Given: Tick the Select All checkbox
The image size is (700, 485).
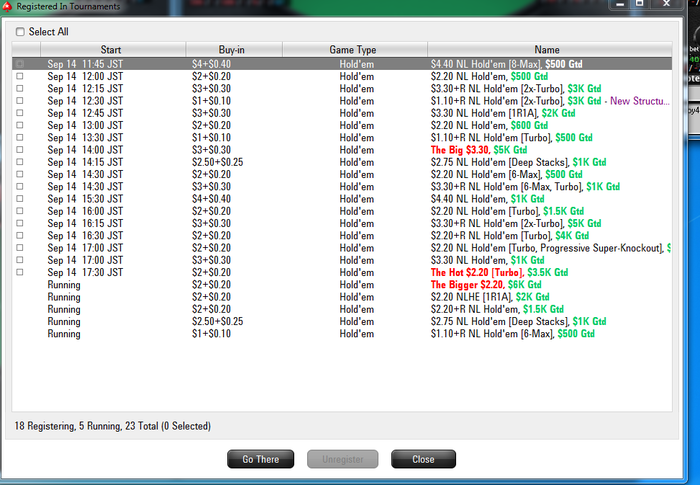Looking at the screenshot, I should click(20, 32).
